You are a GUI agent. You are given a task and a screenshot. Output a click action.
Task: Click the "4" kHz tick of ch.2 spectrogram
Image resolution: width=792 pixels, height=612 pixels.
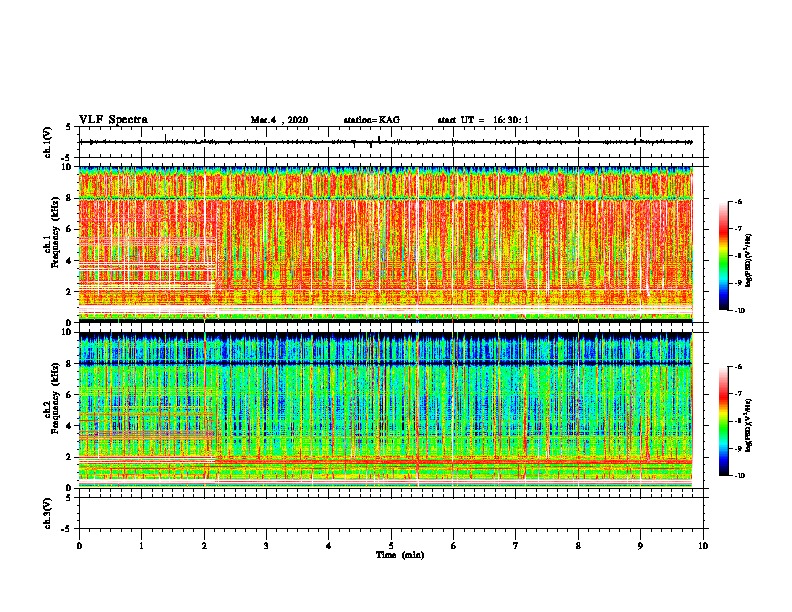tap(70, 426)
